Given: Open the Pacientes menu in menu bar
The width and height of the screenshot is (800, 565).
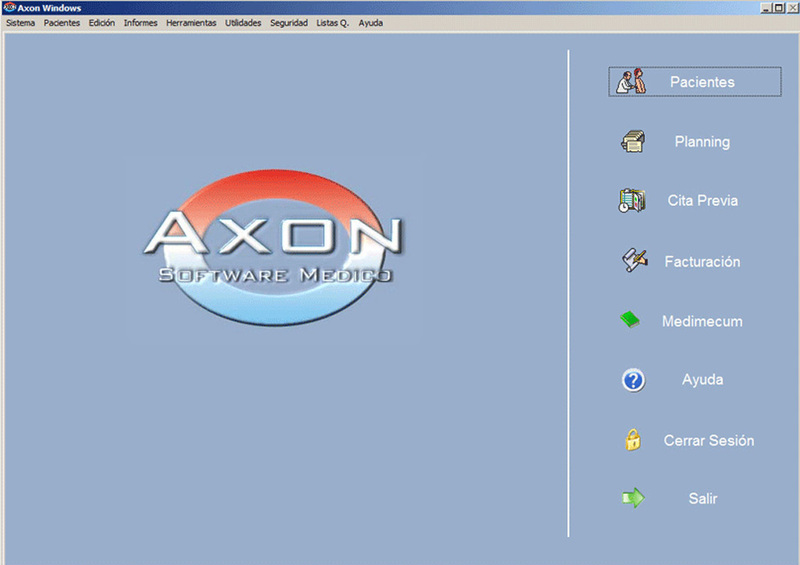Looking at the screenshot, I should pos(62,23).
